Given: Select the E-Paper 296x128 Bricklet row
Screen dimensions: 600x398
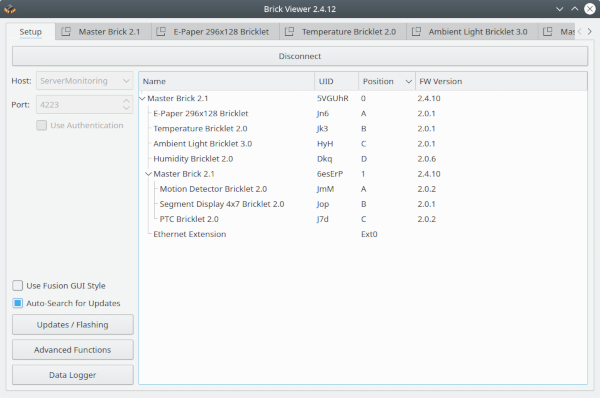Looking at the screenshot, I should point(363,113).
